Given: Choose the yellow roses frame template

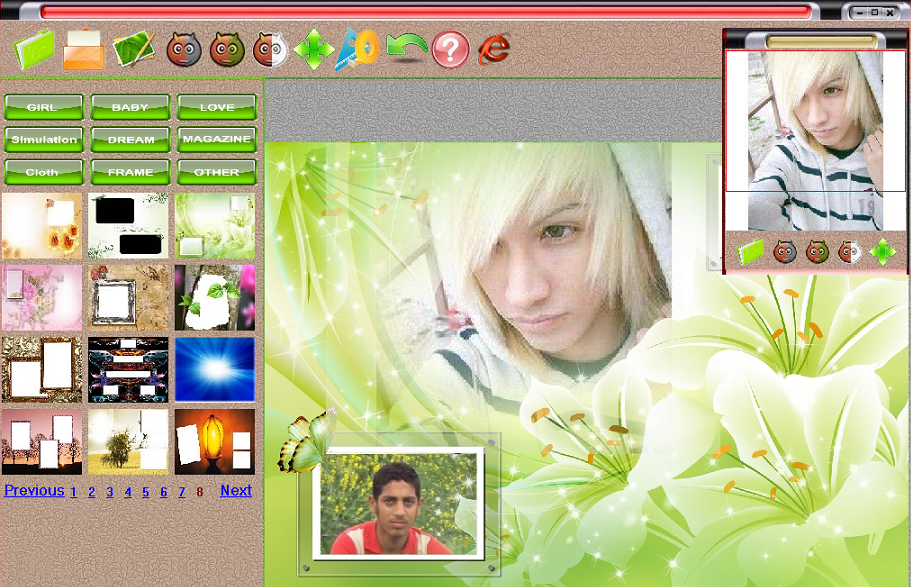Looking at the screenshot, I should pyautogui.click(x=42, y=226).
